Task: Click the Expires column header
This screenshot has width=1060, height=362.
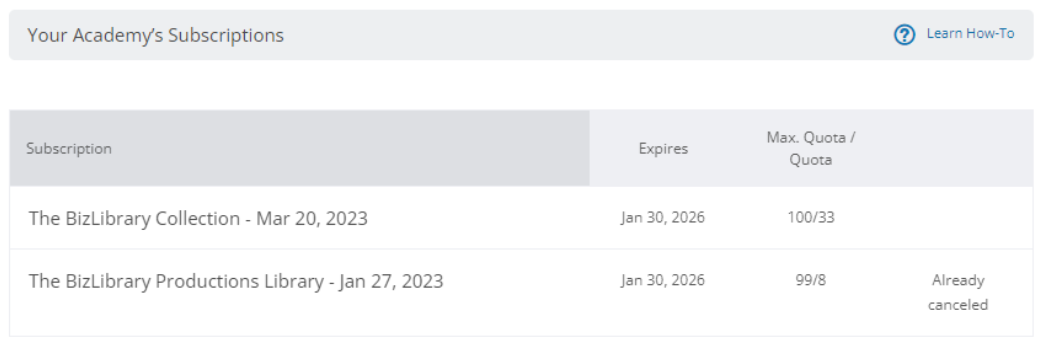Action: (663, 148)
